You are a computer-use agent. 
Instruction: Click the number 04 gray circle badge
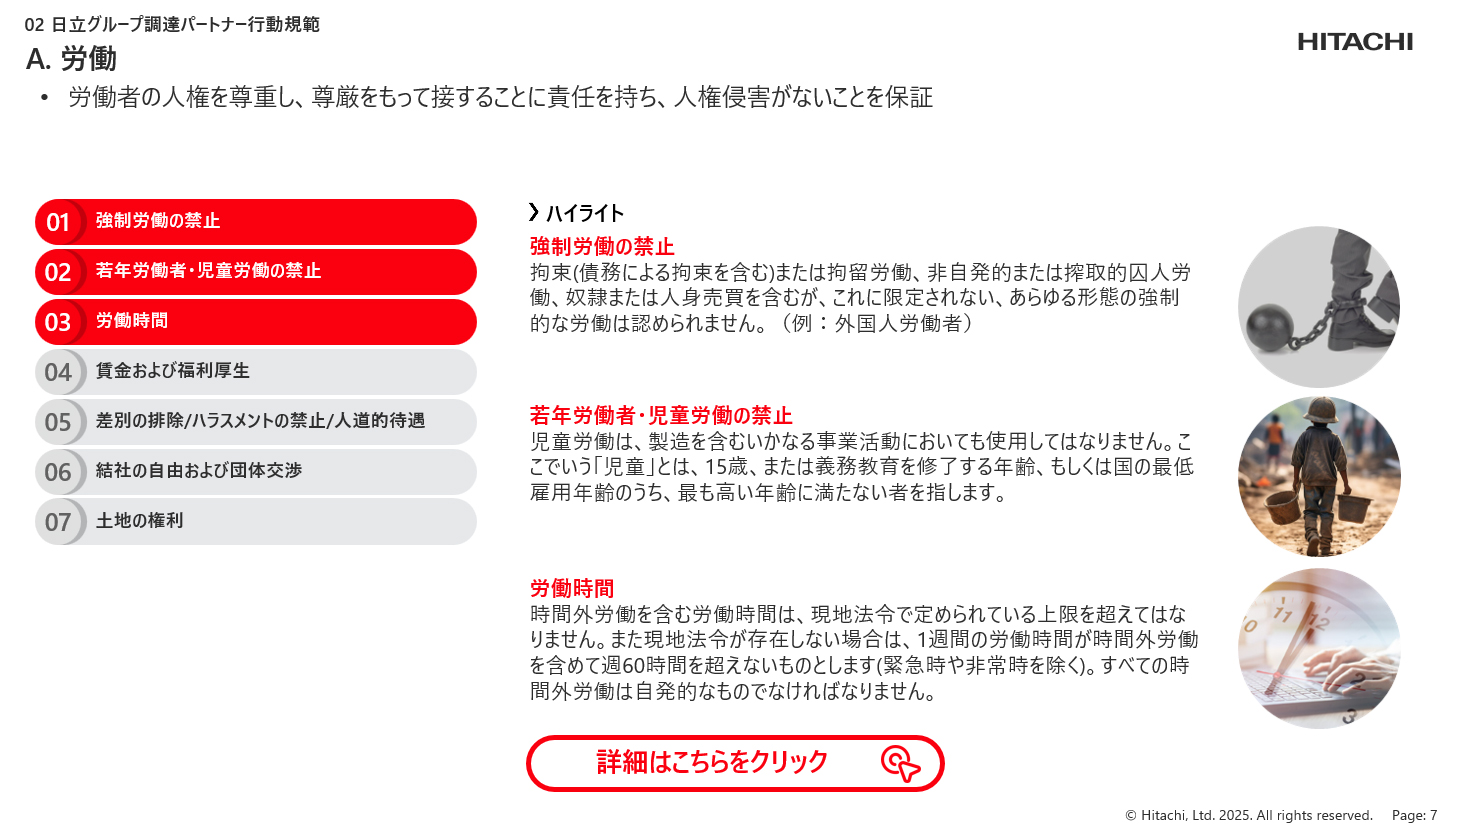(59, 372)
